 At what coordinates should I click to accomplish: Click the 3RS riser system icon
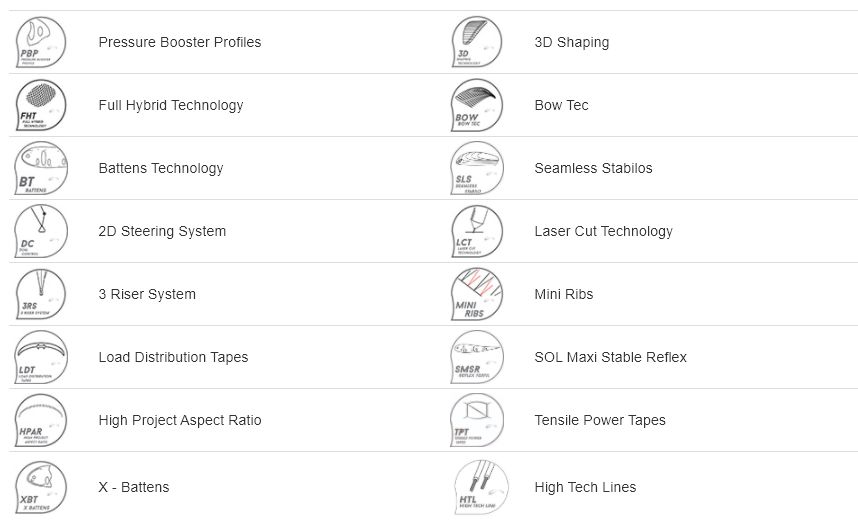coord(41,294)
